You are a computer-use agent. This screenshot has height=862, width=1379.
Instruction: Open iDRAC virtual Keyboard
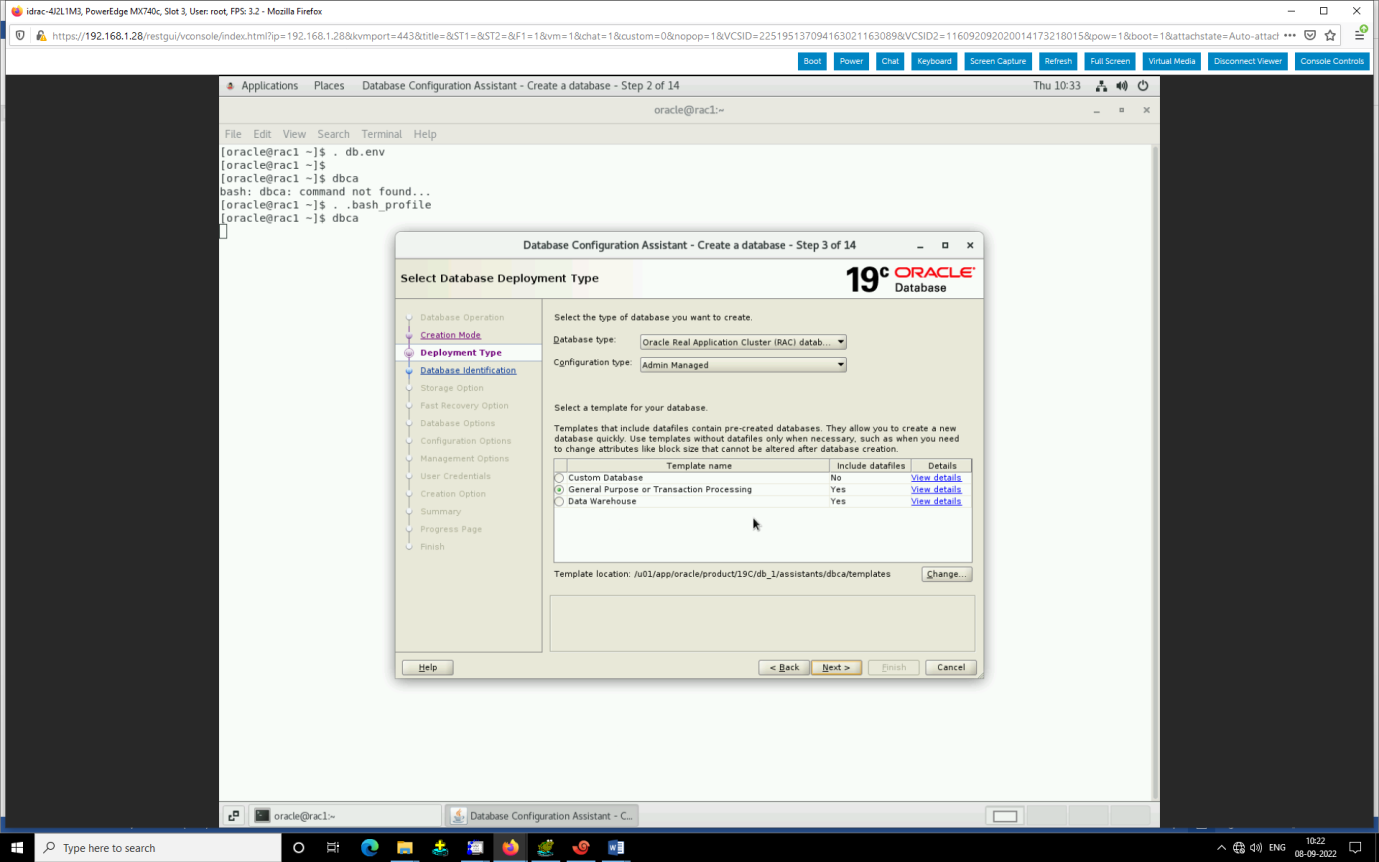tap(934, 61)
